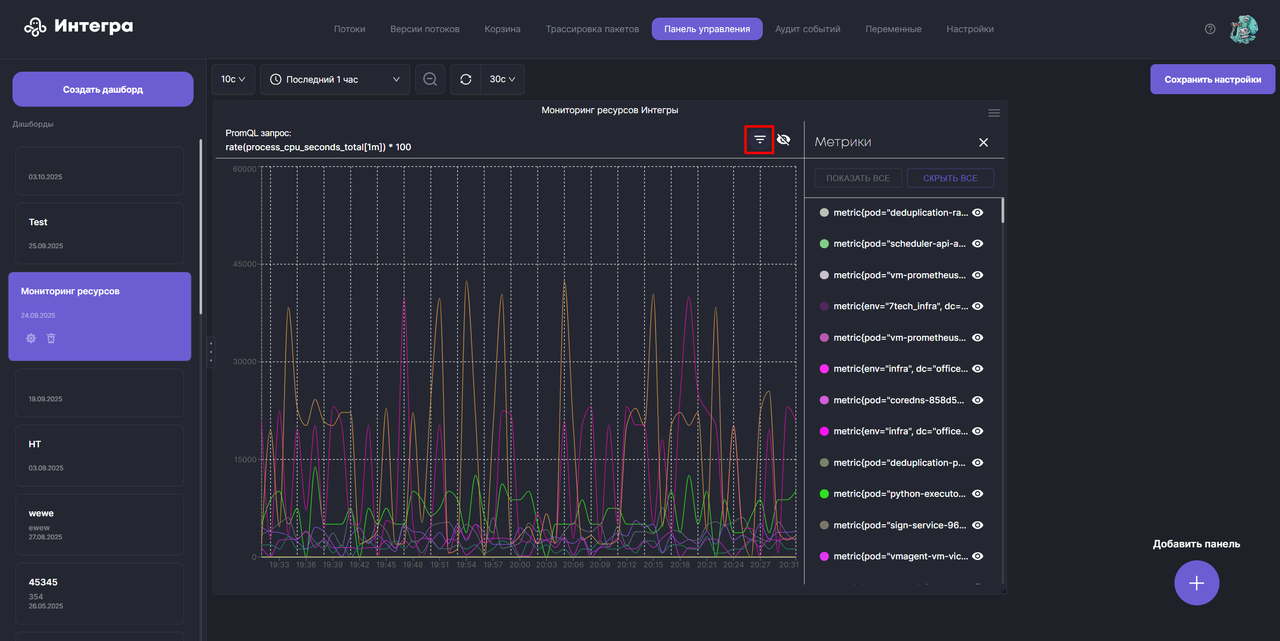
Task: Click the refresh dashboard icon
Action: pos(466,79)
